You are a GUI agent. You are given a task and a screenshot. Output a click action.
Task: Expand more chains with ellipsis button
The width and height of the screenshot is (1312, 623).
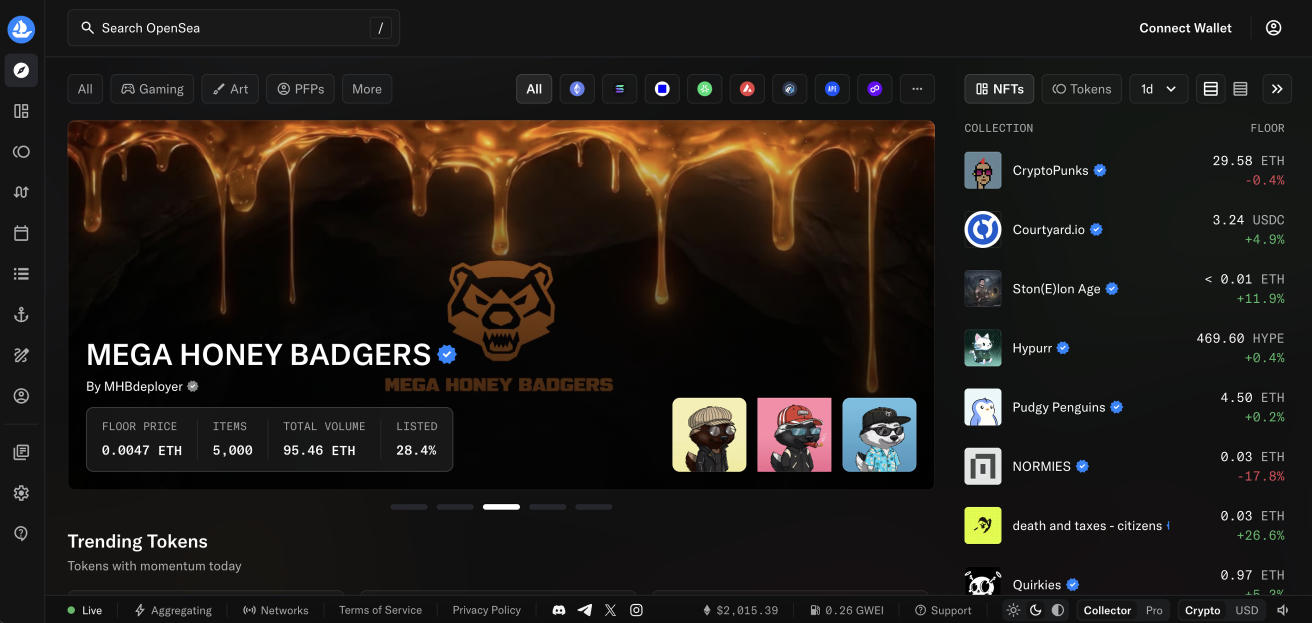[917, 89]
